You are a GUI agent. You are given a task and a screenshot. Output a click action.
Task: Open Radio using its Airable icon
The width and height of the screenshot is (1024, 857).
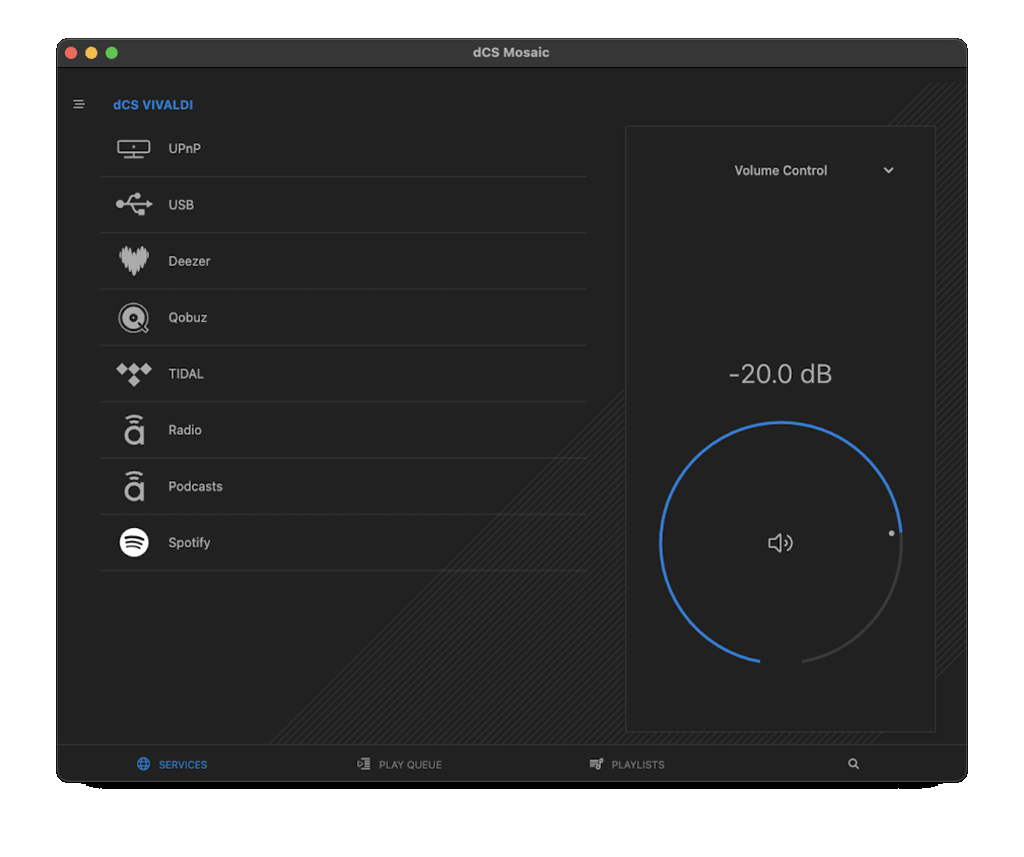(x=134, y=430)
